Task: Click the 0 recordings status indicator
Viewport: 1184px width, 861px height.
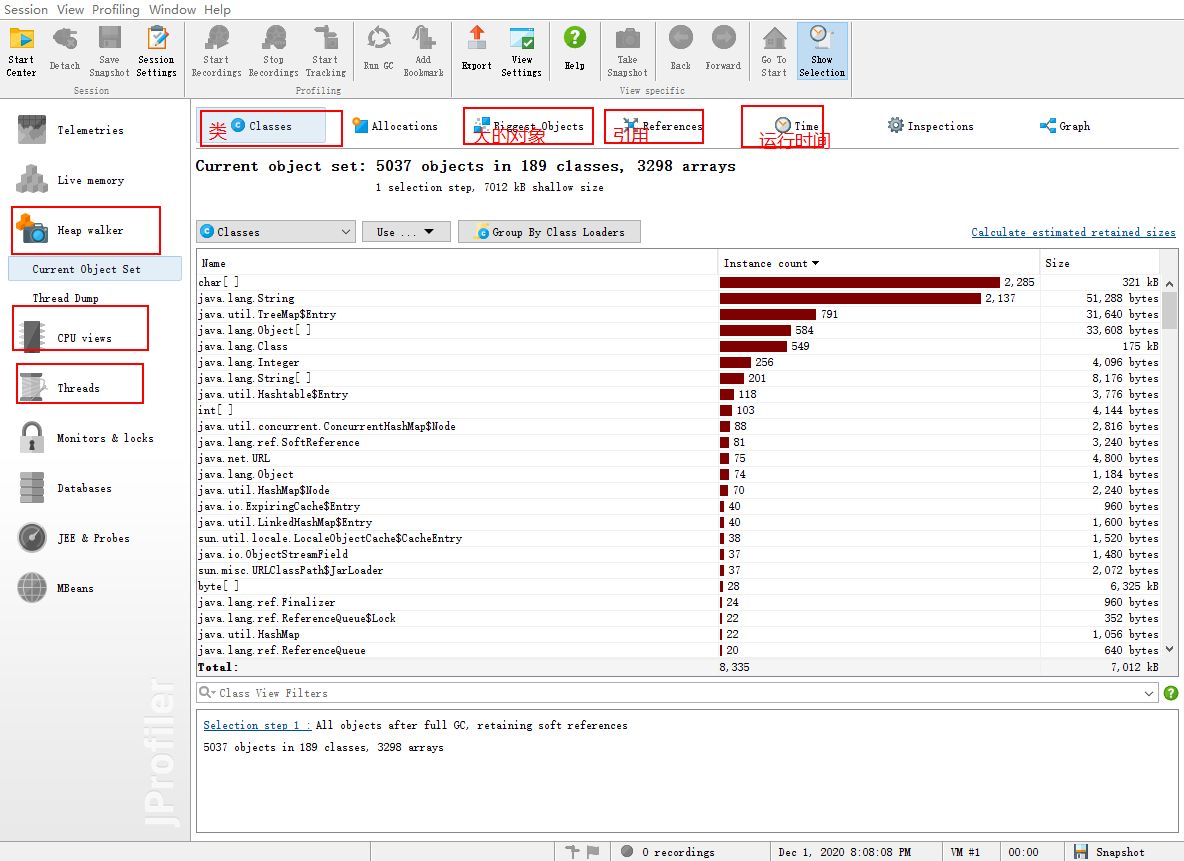Action: click(668, 852)
